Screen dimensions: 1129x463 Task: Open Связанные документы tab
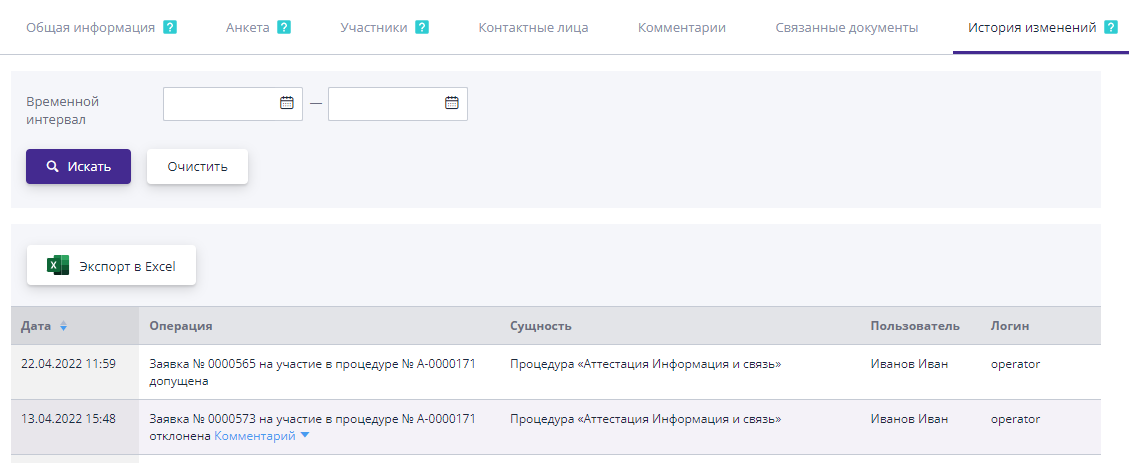(x=846, y=28)
